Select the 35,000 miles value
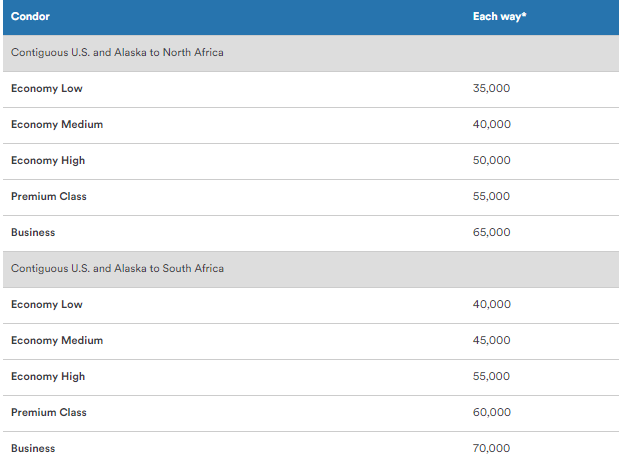The image size is (621, 461). click(491, 88)
